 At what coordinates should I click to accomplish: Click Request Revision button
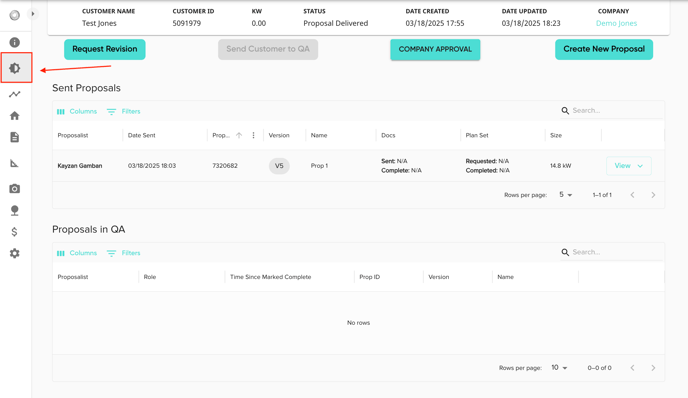(x=105, y=49)
